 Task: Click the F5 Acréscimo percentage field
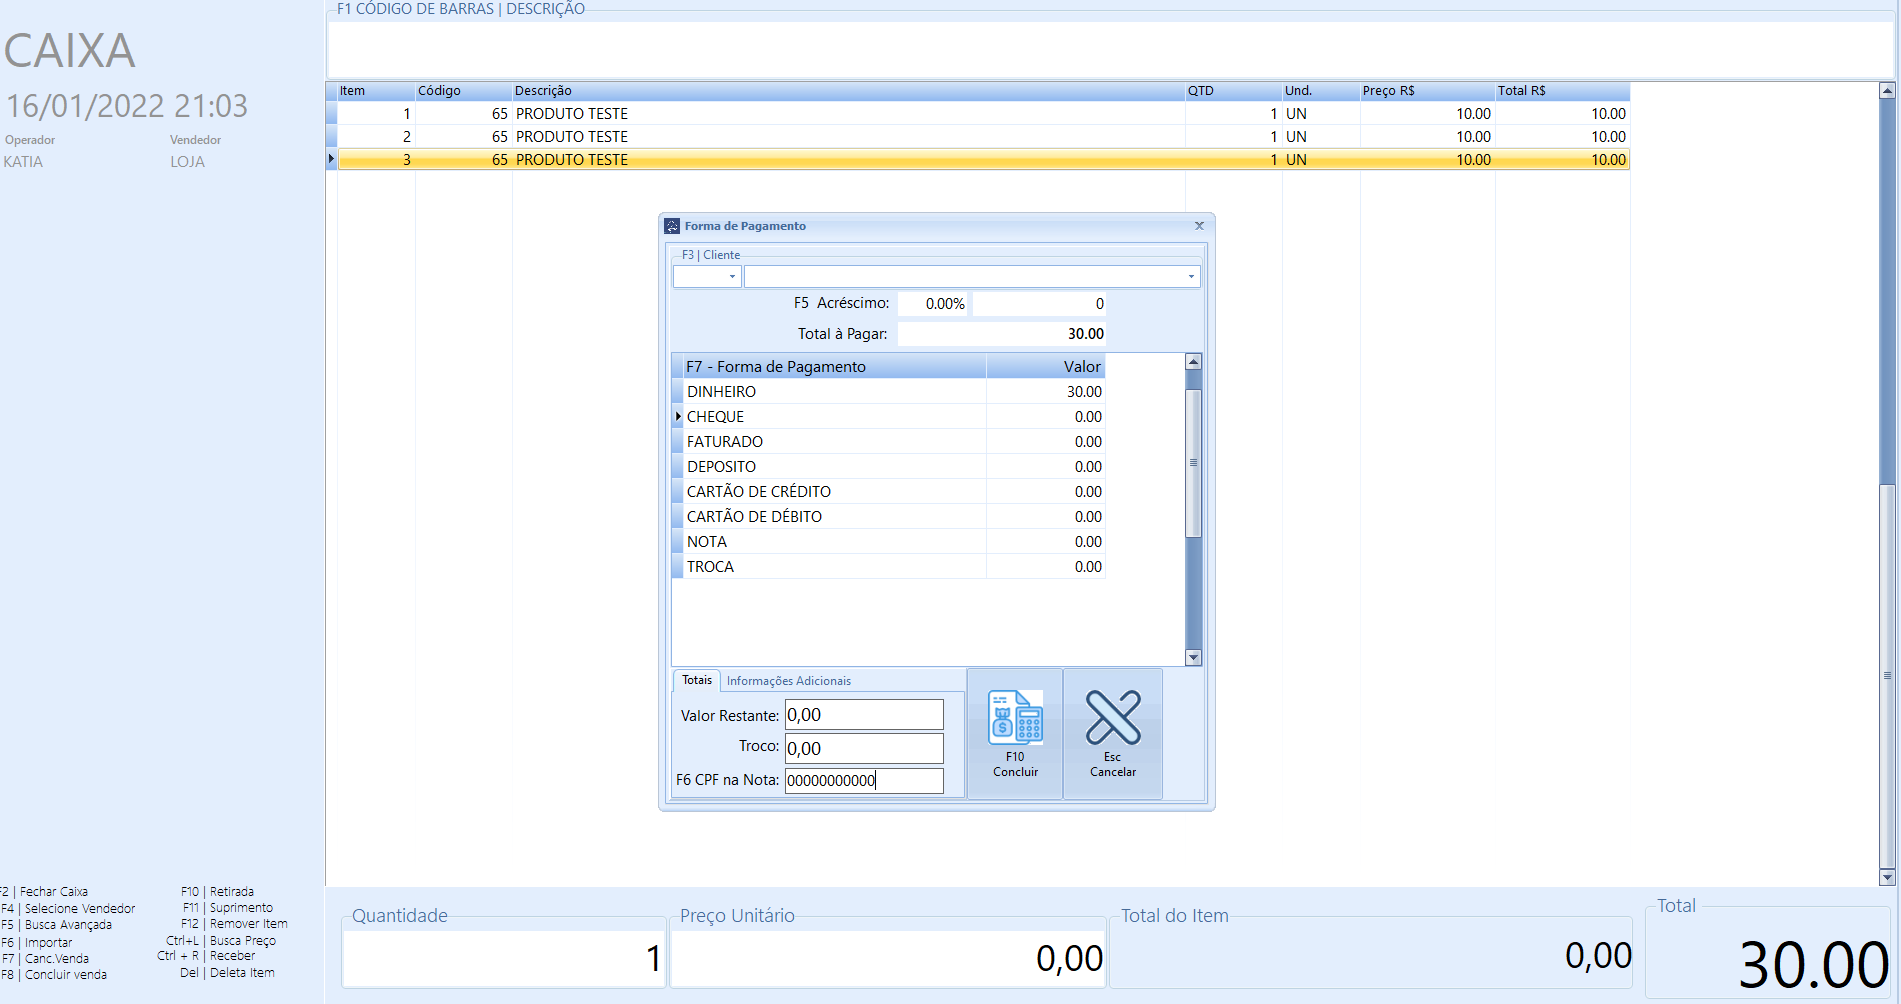(933, 304)
